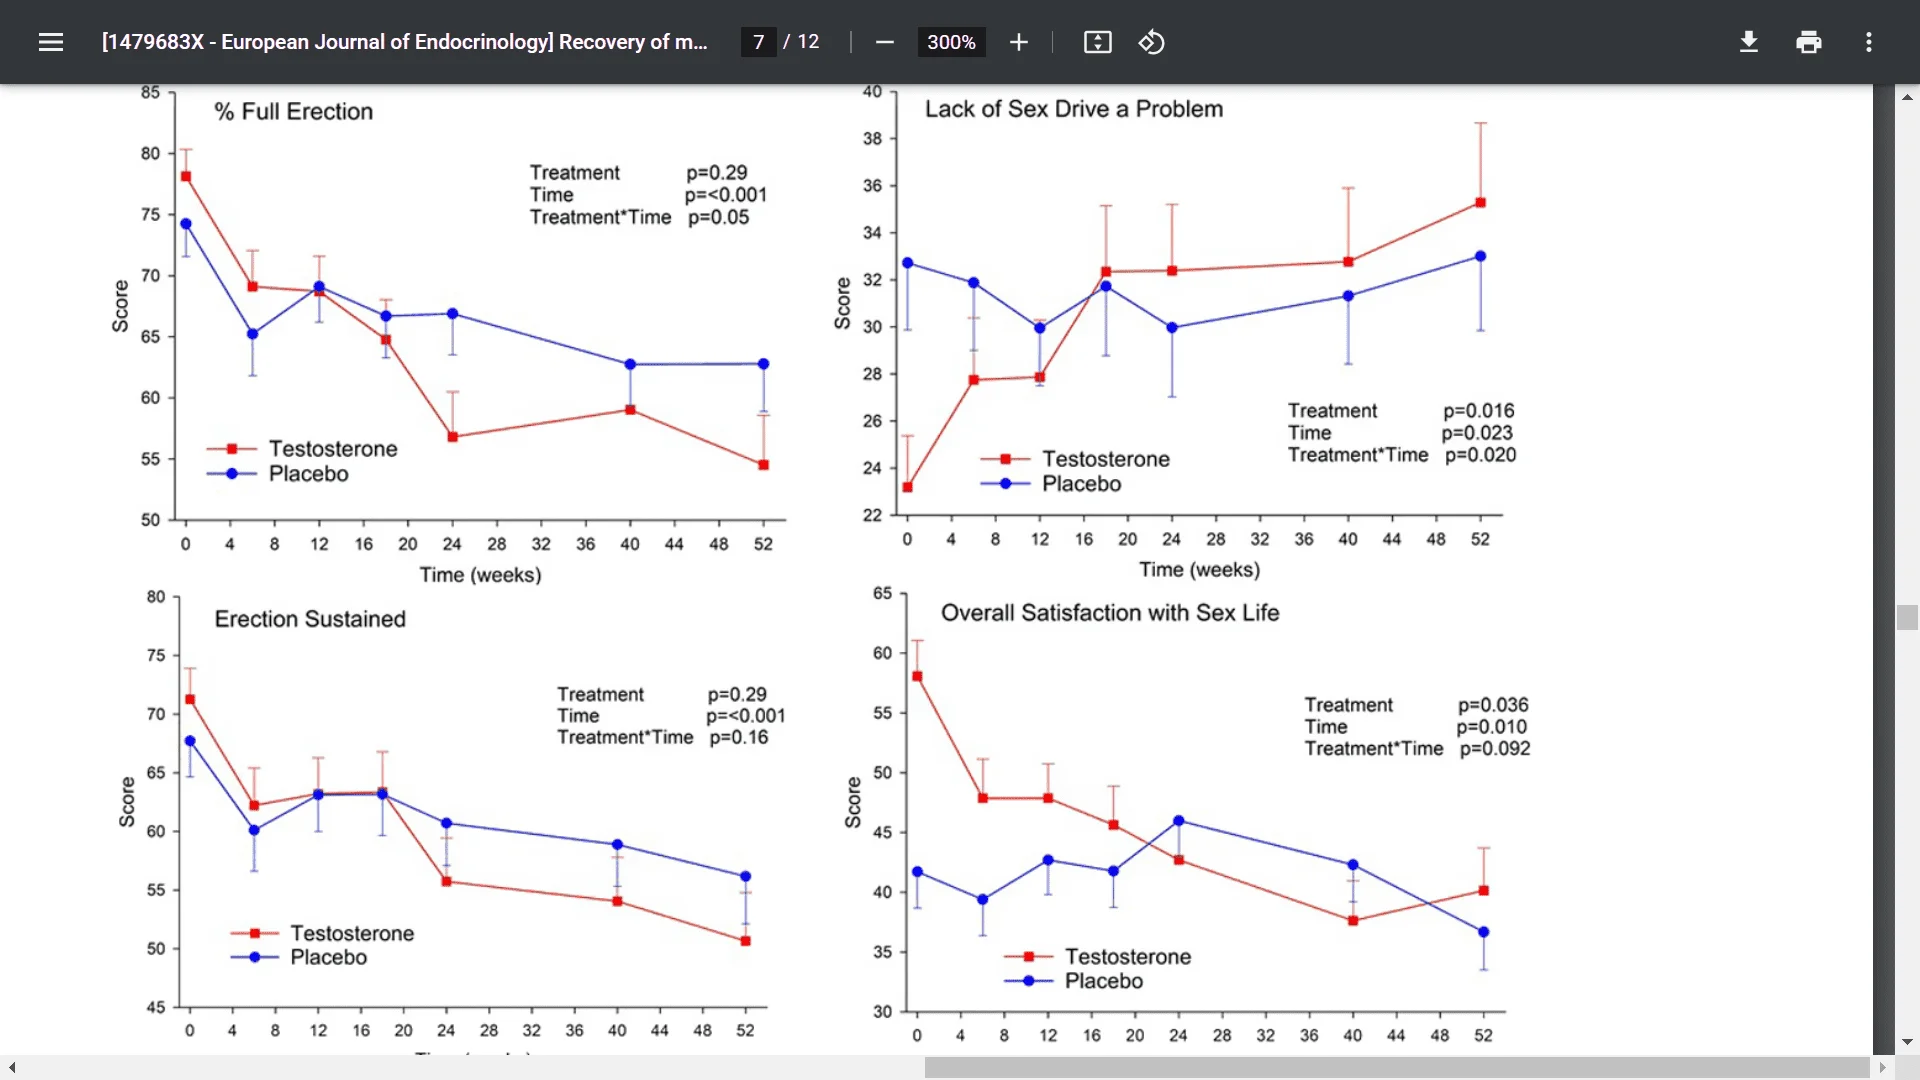Viewport: 1920px width, 1080px height.
Task: Click the vertical scrollbar down arrow
Action: pos(1907,1042)
